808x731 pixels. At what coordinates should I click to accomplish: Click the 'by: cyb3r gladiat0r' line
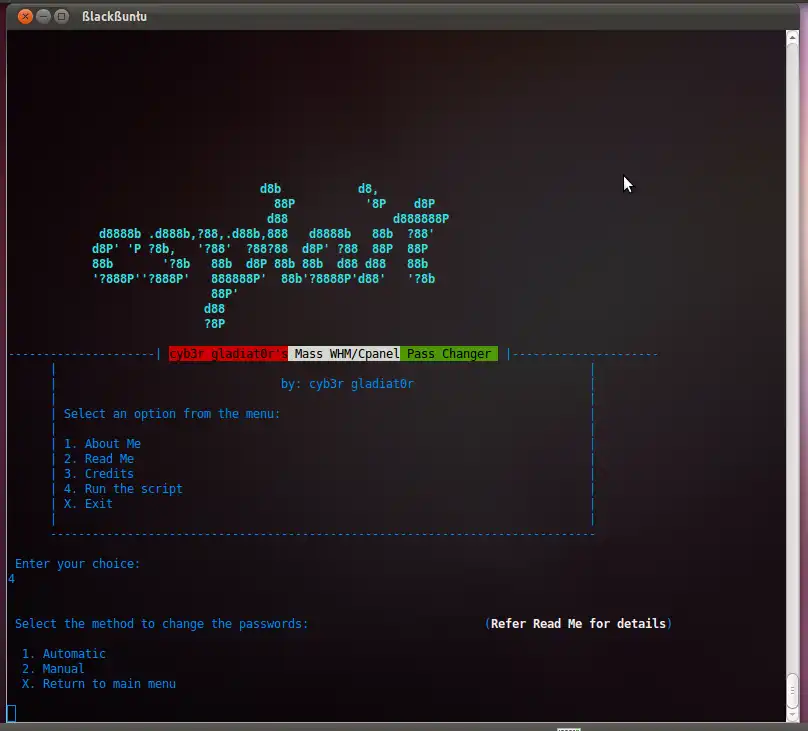pos(347,384)
